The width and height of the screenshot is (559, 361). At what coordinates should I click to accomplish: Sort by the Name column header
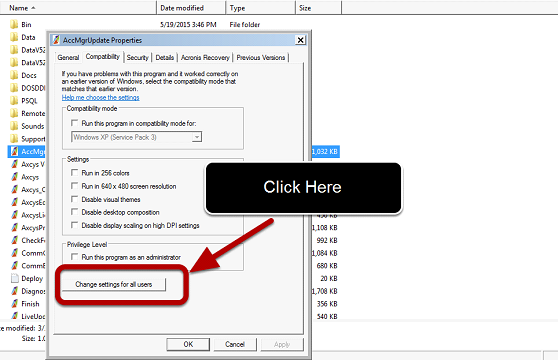78,7
